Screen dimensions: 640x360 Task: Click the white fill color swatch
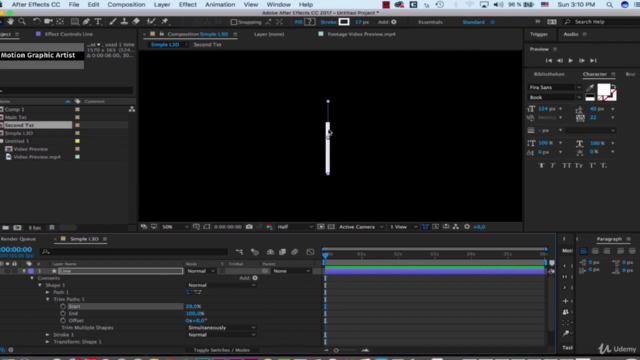tap(604, 89)
